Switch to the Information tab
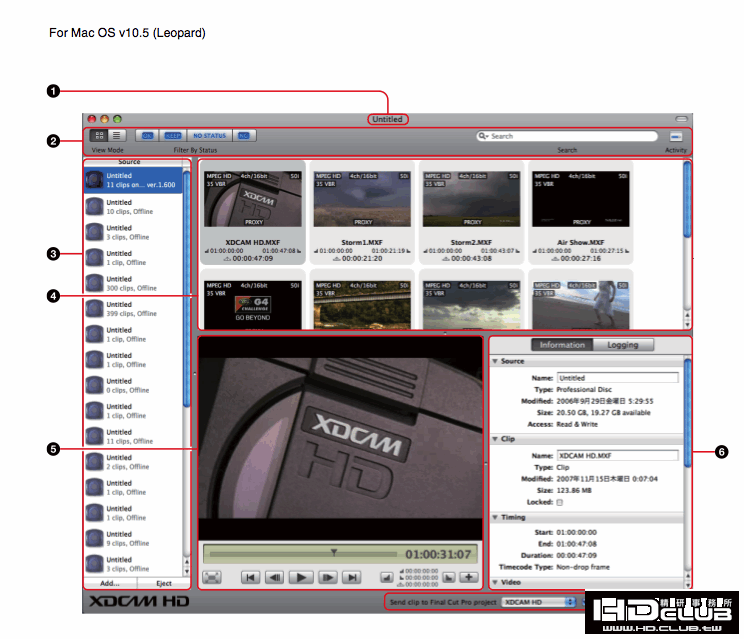 tap(562, 345)
